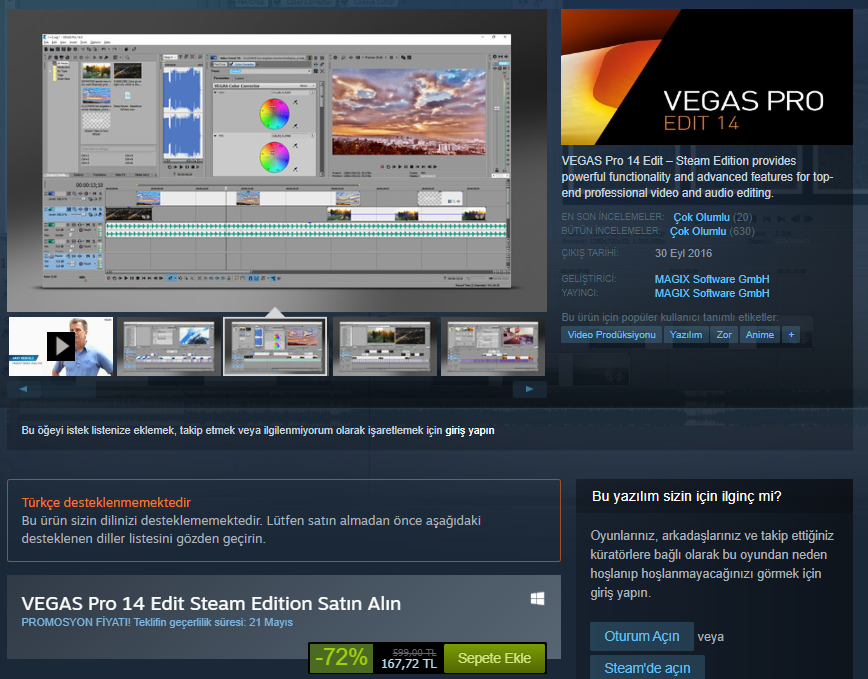868x679 pixels.
Task: Click the thumbnail strip scrollbar handle
Action: click(x=69, y=390)
